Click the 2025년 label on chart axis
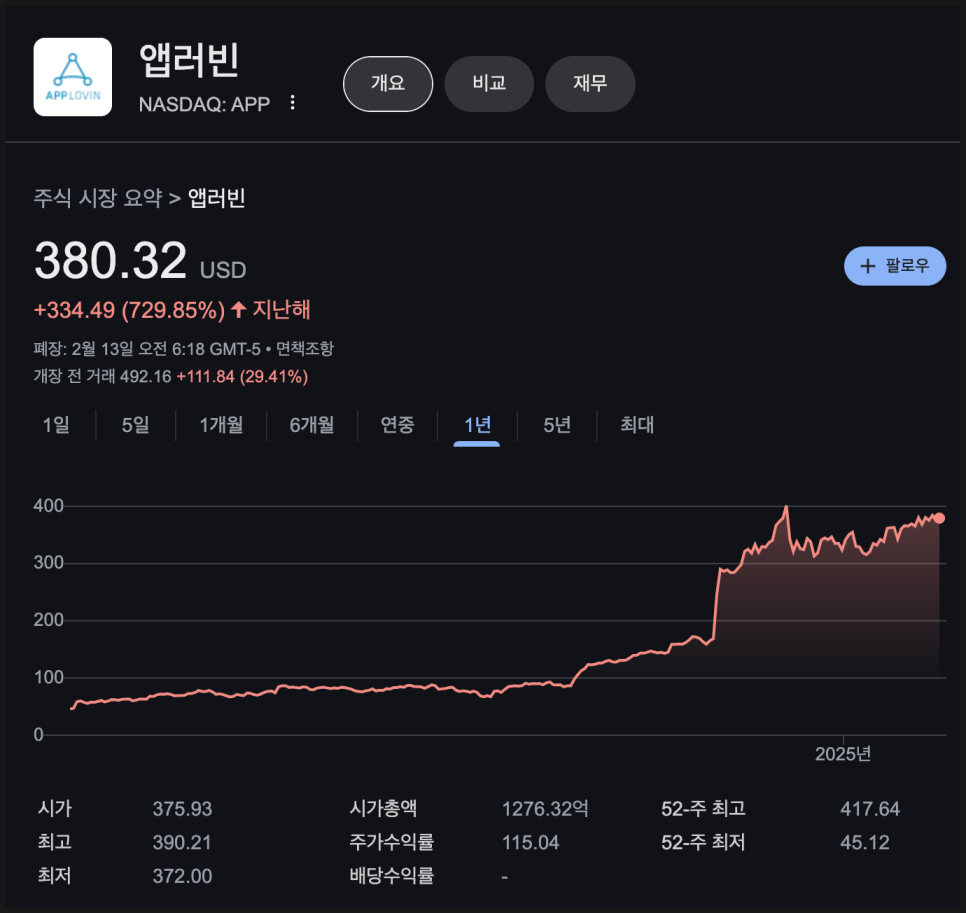The height and width of the screenshot is (913, 966). [x=843, y=753]
